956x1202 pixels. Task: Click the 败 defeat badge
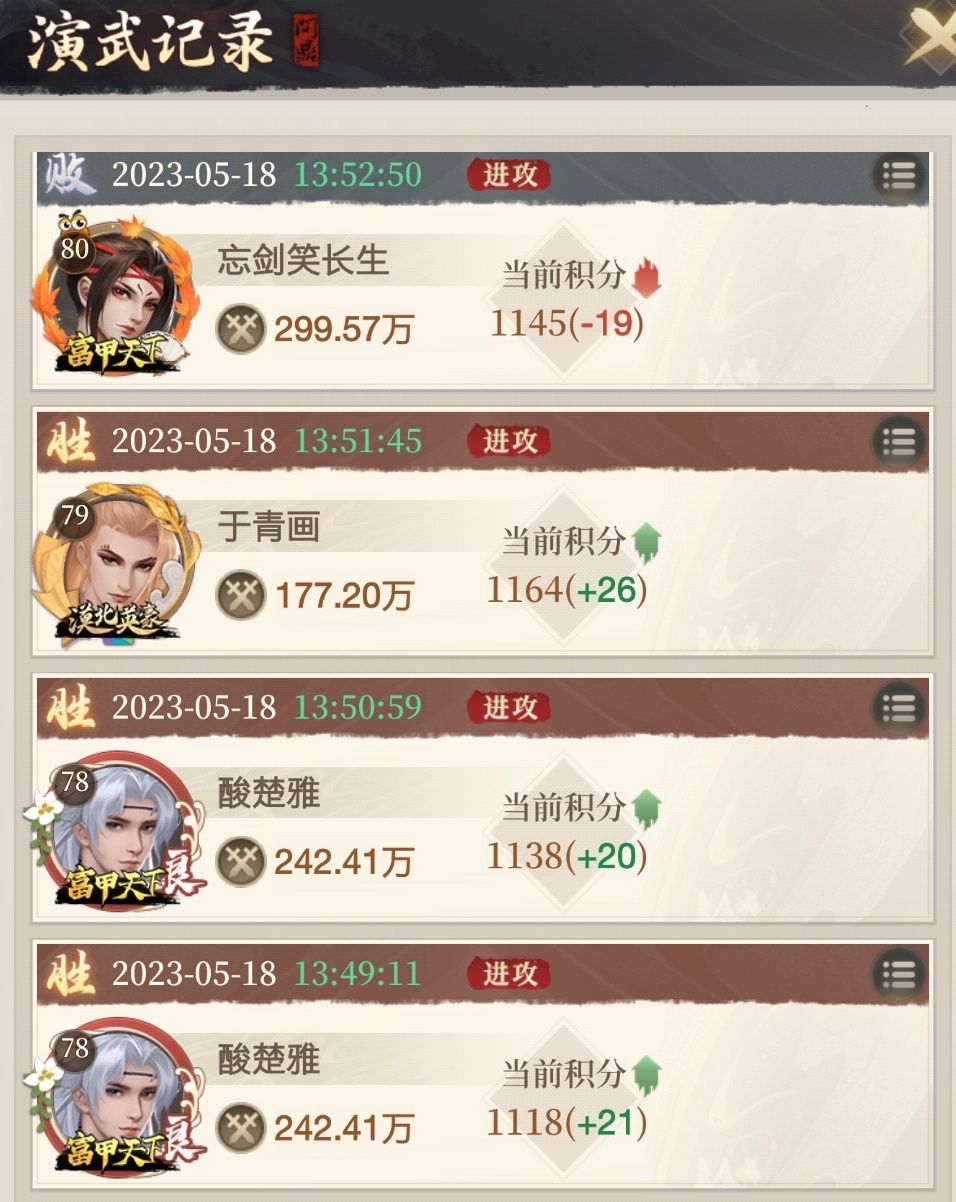click(67, 177)
